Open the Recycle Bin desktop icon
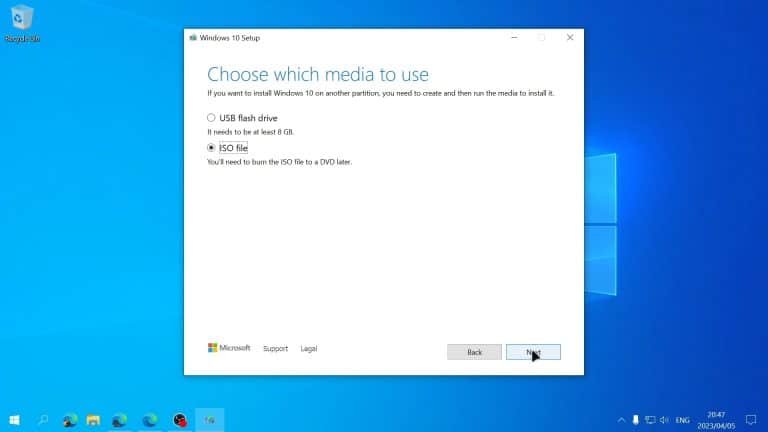768x432 pixels. 22,24
